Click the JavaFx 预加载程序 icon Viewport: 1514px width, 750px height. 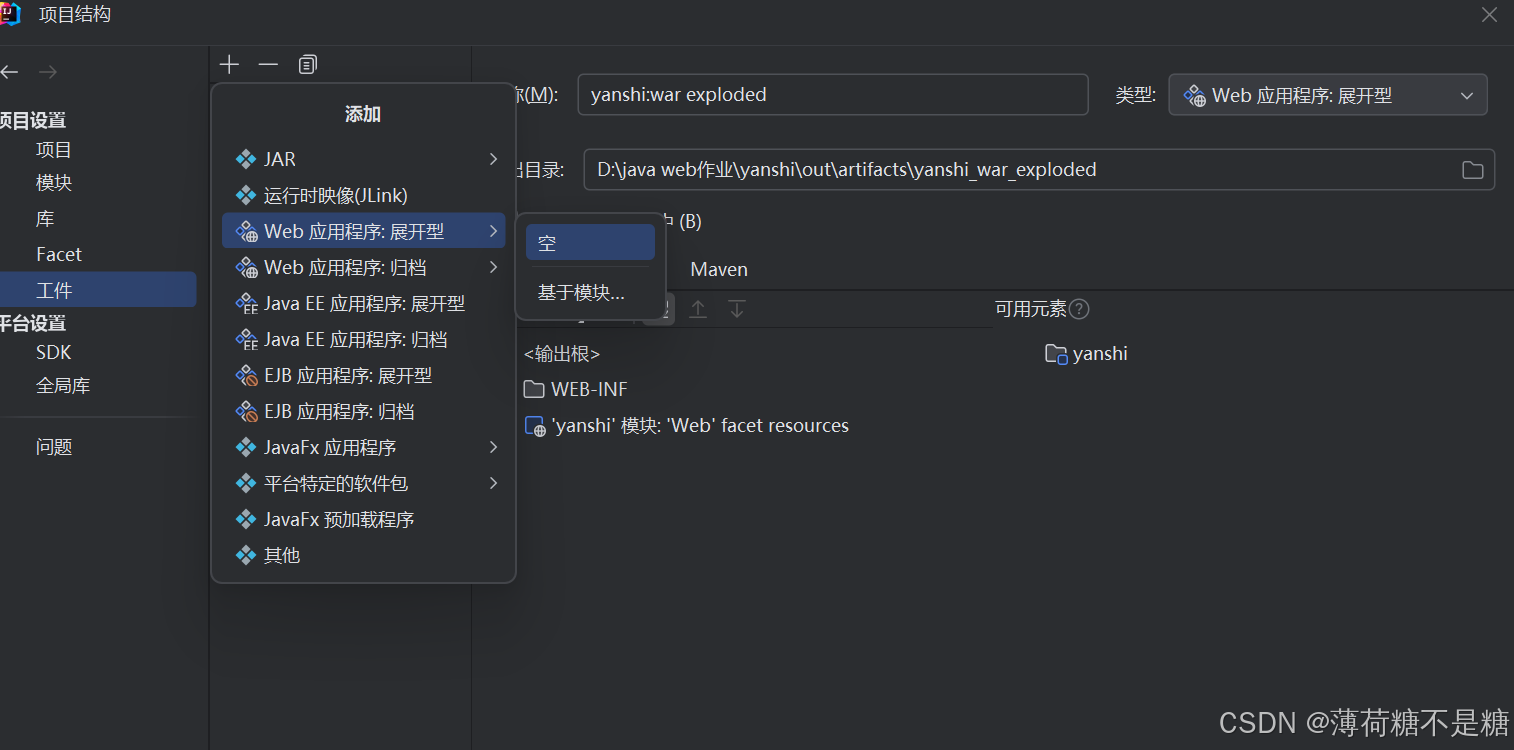pyautogui.click(x=246, y=519)
